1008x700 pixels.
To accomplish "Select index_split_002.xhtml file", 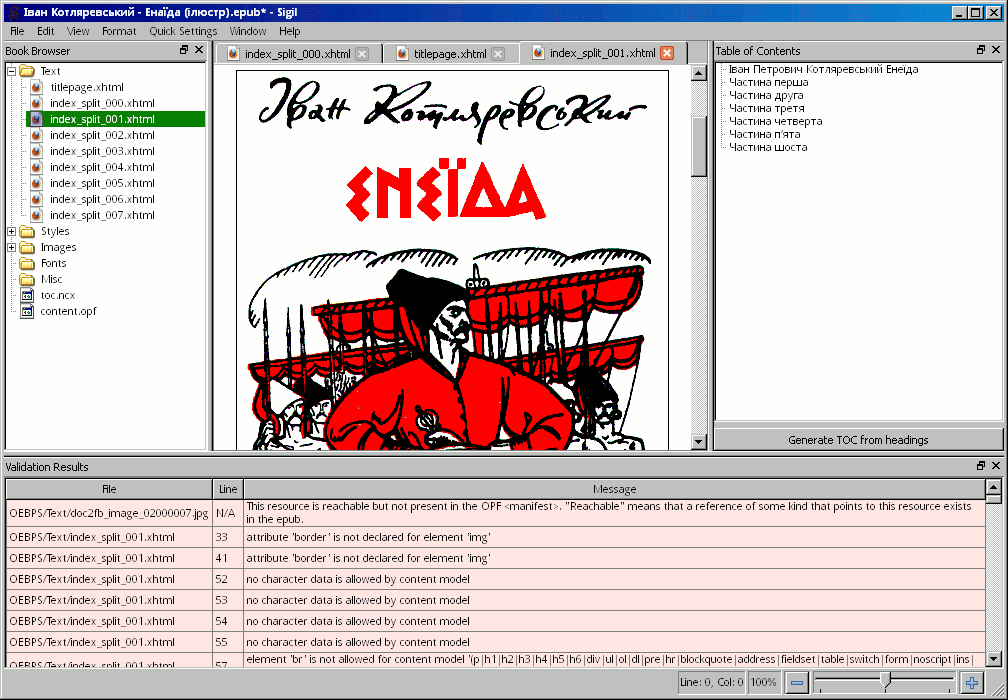I will coord(102,135).
